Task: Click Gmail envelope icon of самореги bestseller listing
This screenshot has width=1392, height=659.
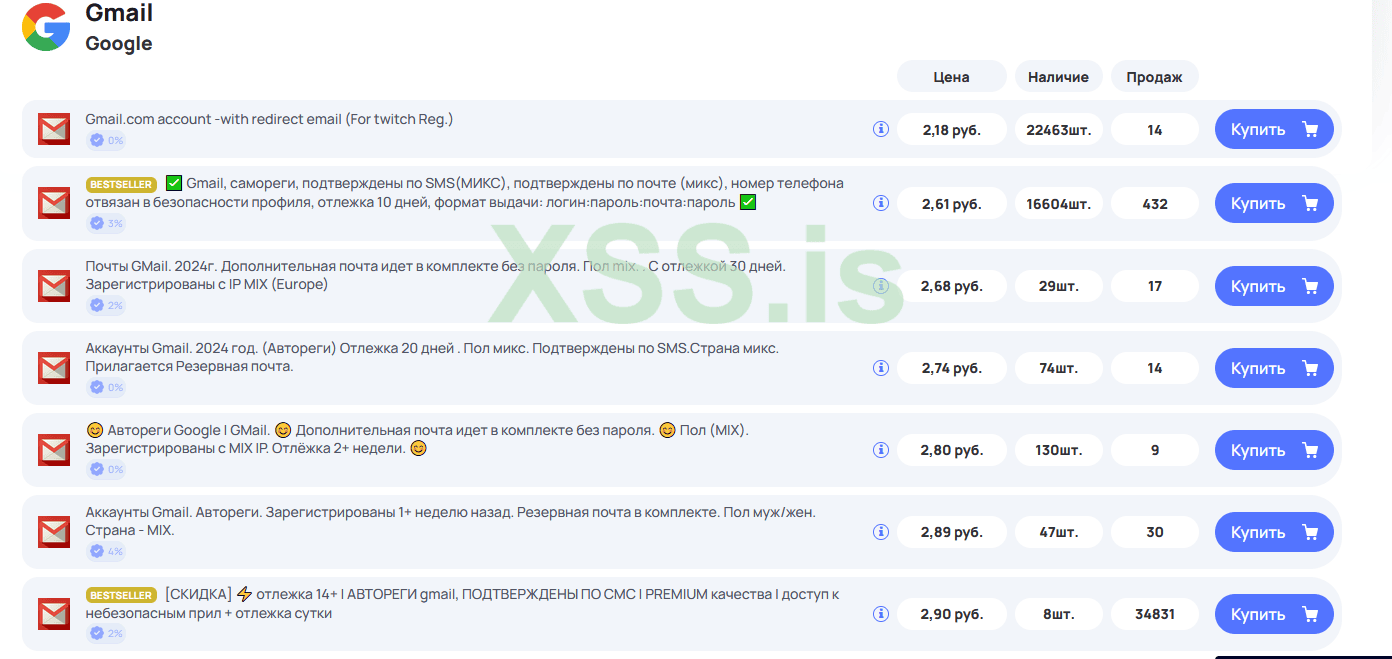Action: click(x=54, y=203)
